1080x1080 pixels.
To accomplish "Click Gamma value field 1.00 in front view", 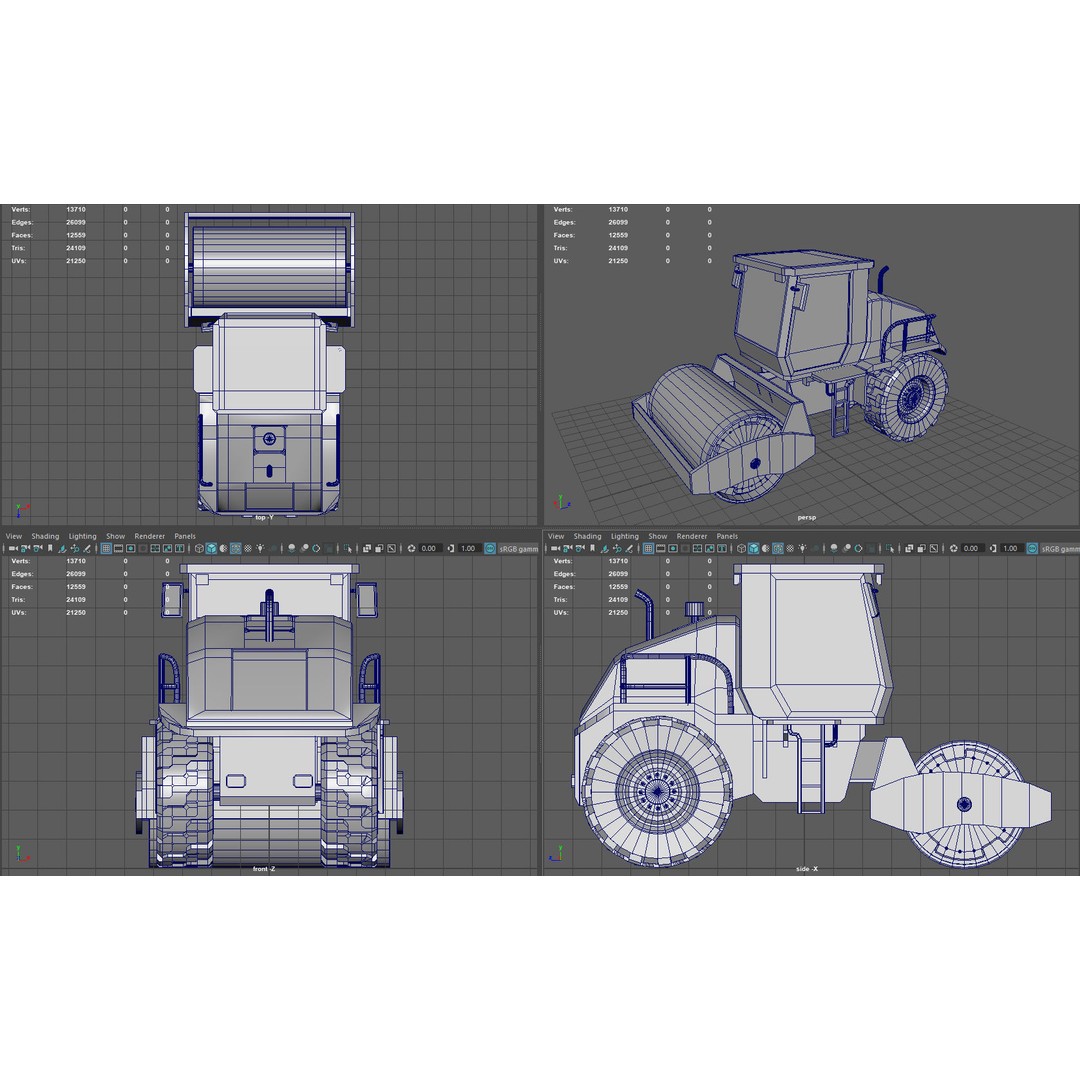I will click(x=469, y=548).
